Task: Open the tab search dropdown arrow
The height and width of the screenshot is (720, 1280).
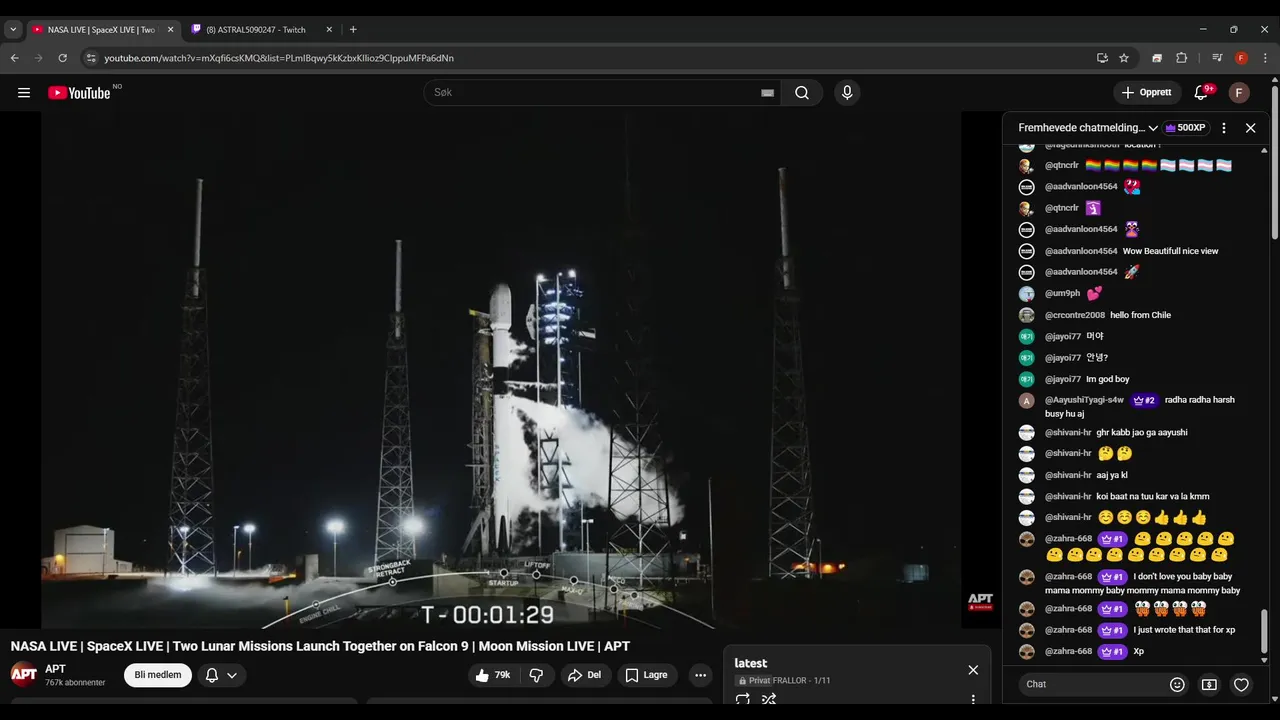Action: click(13, 30)
